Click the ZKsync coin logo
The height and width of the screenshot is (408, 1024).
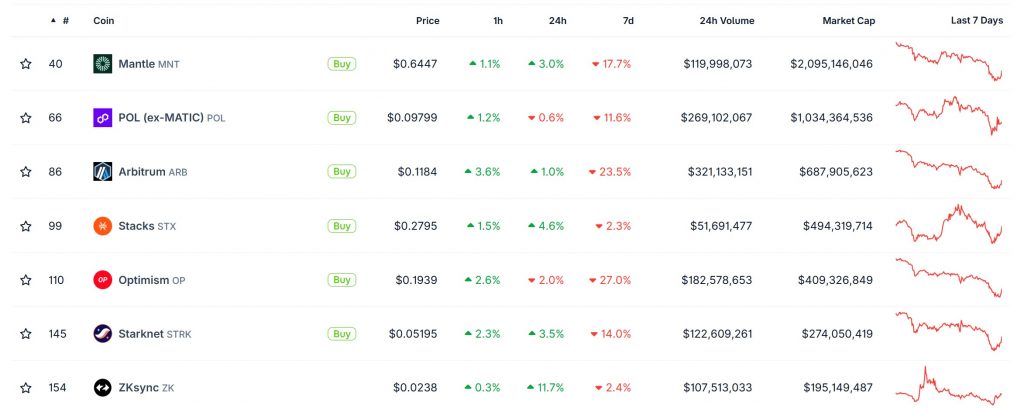(x=101, y=388)
